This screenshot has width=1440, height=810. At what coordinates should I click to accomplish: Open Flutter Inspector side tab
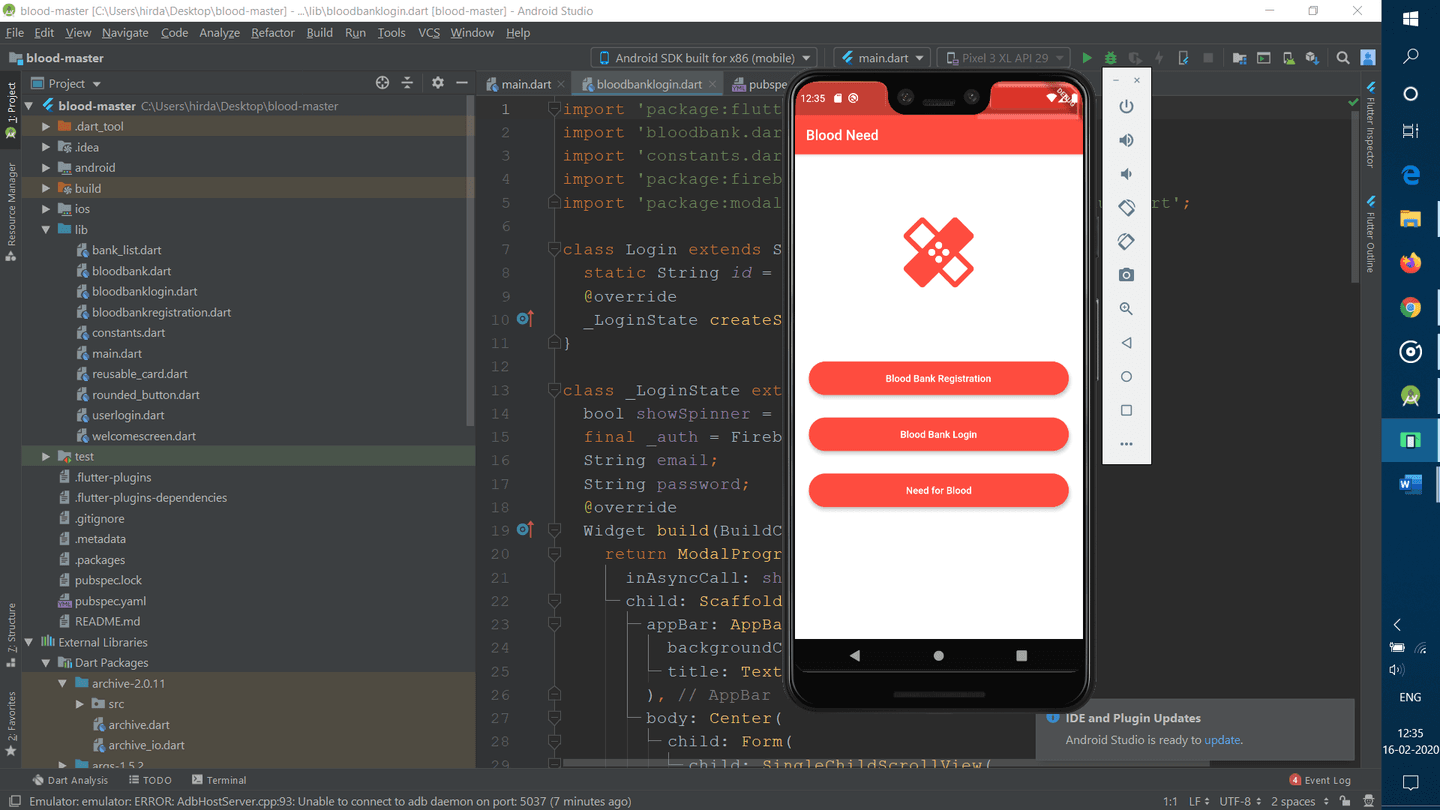click(1370, 126)
